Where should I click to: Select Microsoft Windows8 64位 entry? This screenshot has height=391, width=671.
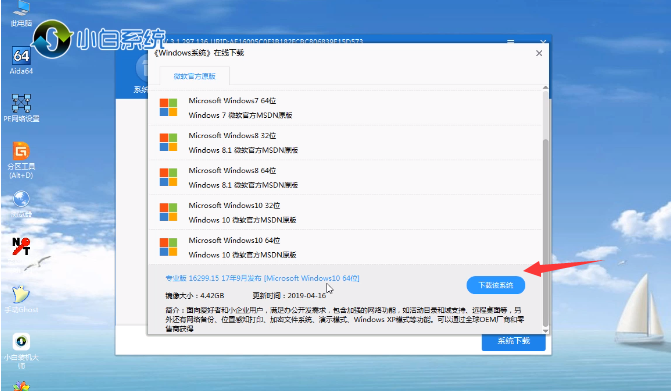click(345, 178)
